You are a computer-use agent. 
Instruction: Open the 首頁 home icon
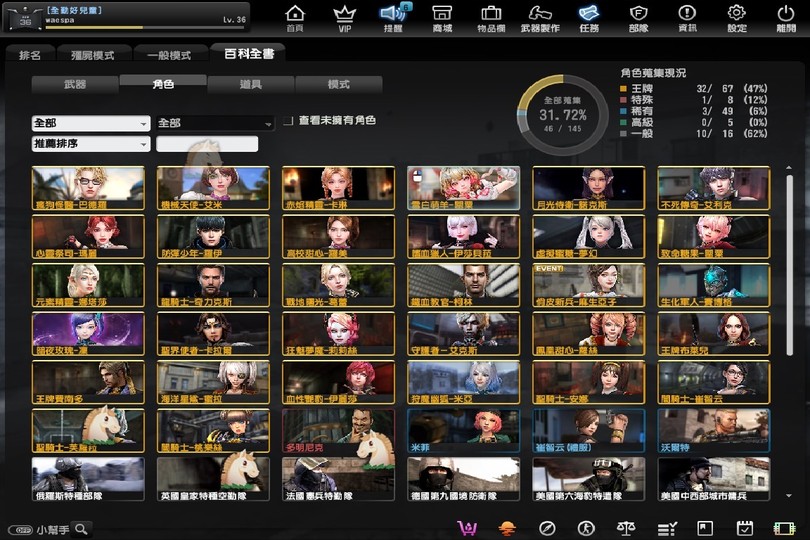click(295, 17)
